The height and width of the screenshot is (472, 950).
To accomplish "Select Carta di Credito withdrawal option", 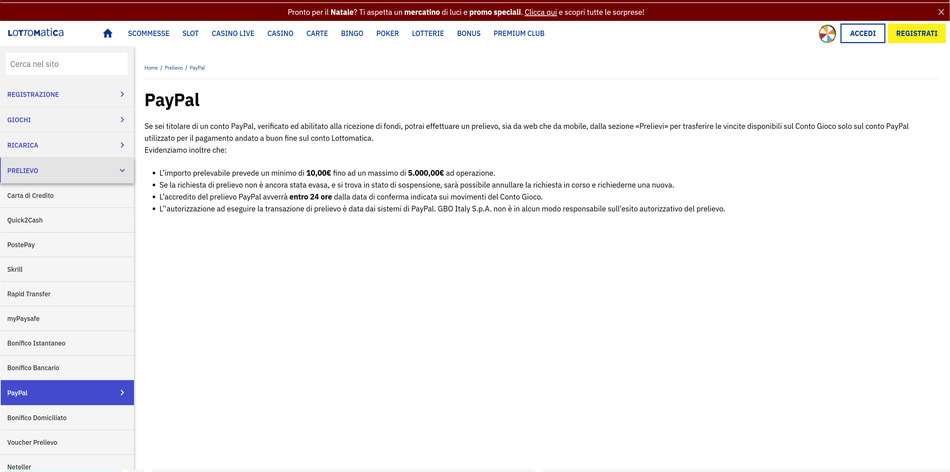I will 30,196.
